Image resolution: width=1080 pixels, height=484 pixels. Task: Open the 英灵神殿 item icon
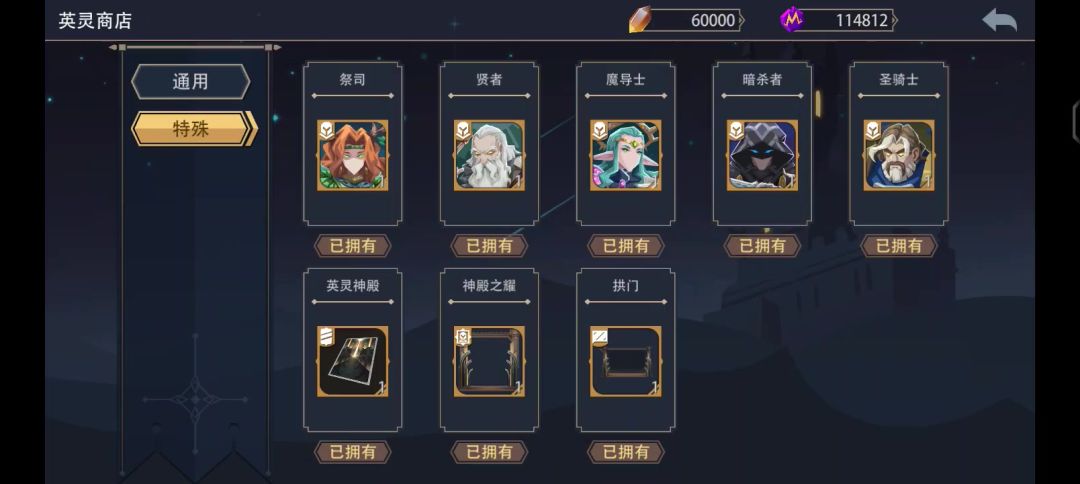pyautogui.click(x=353, y=361)
